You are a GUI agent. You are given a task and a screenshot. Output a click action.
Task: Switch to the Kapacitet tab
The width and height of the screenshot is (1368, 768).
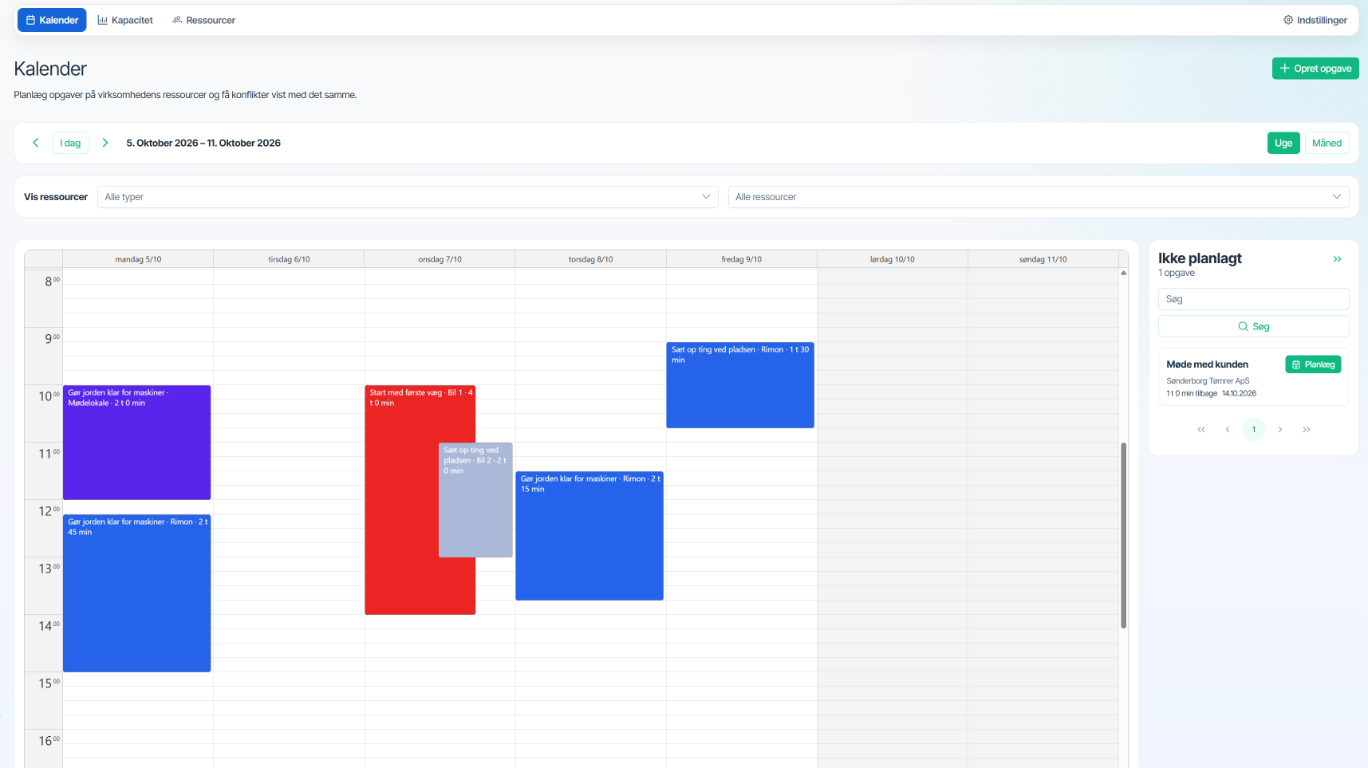click(x=125, y=20)
